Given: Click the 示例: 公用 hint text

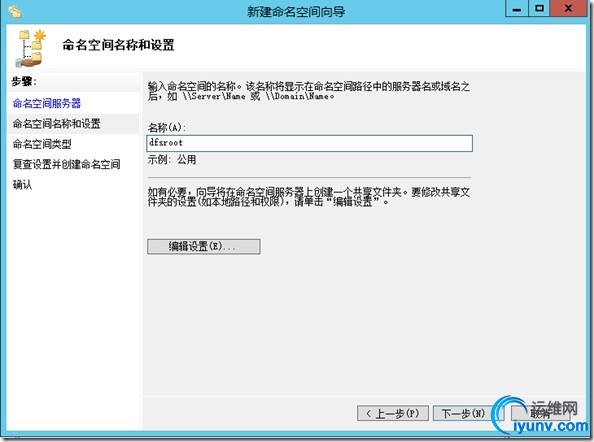Looking at the screenshot, I should (172, 159).
